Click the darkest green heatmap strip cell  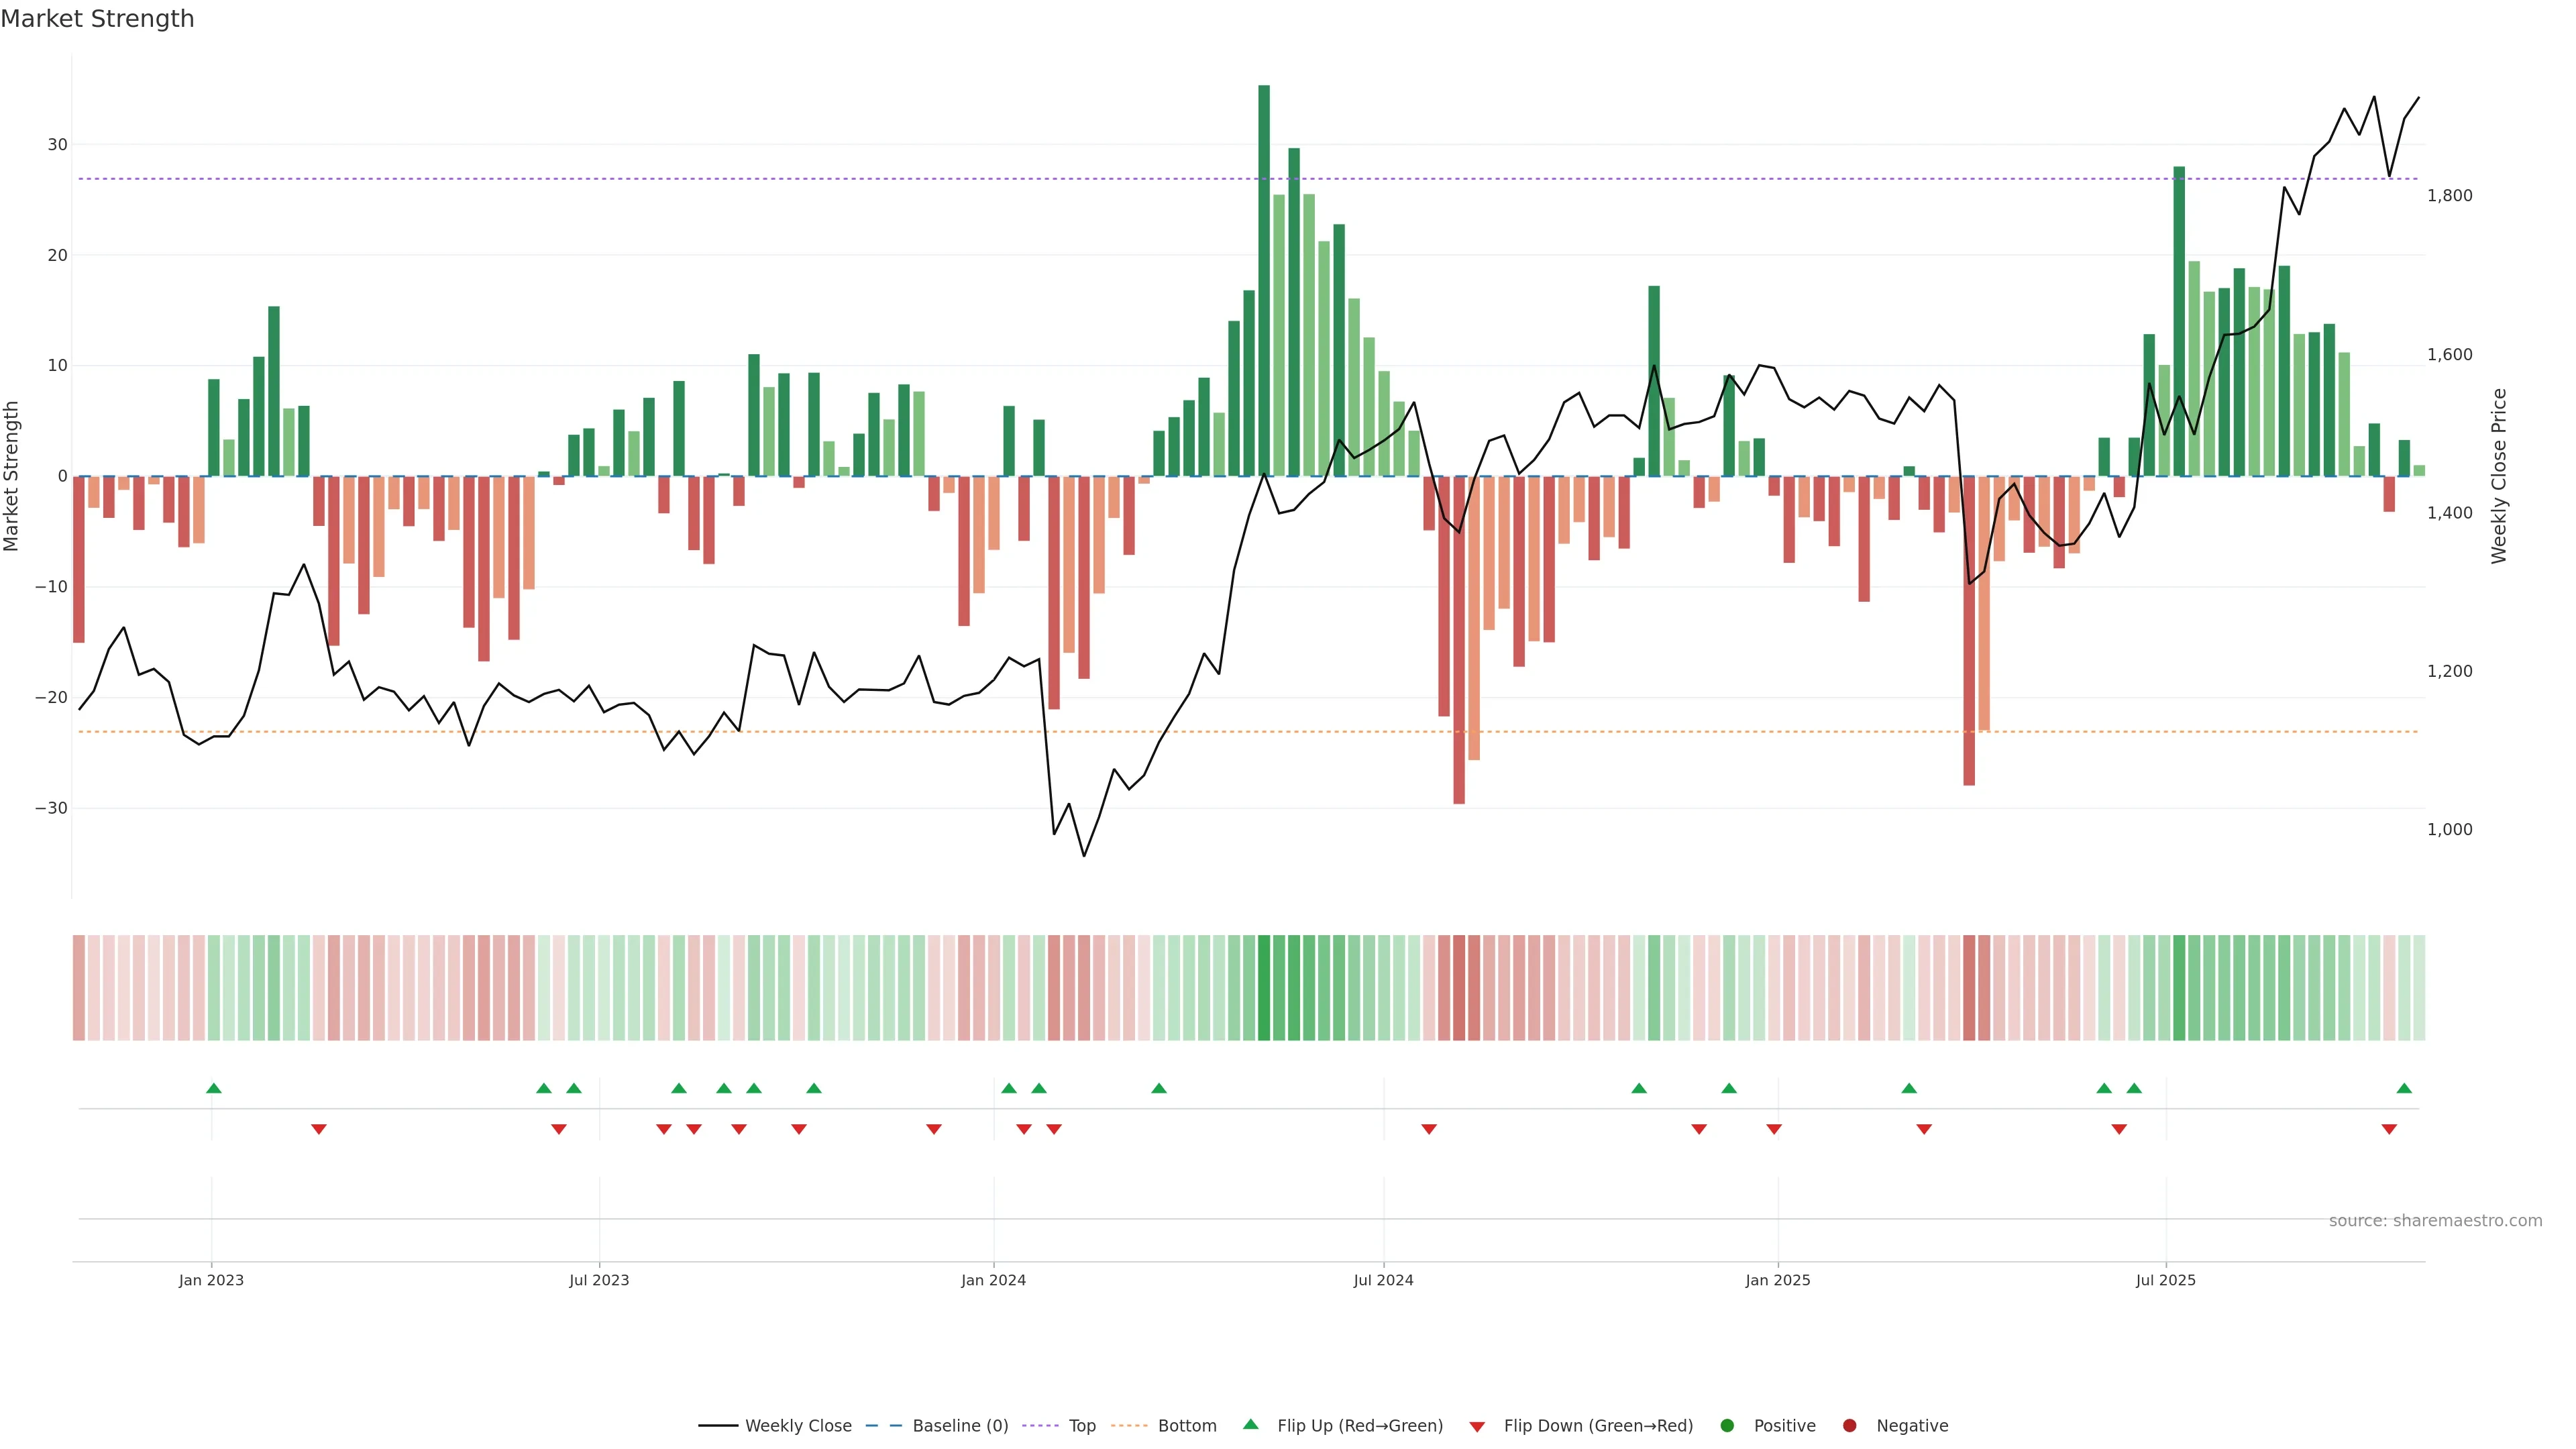(x=1264, y=987)
